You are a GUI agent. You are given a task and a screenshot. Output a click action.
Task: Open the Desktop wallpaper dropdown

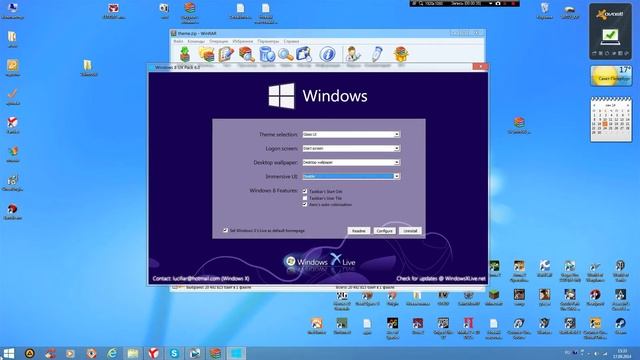pyautogui.click(x=351, y=162)
